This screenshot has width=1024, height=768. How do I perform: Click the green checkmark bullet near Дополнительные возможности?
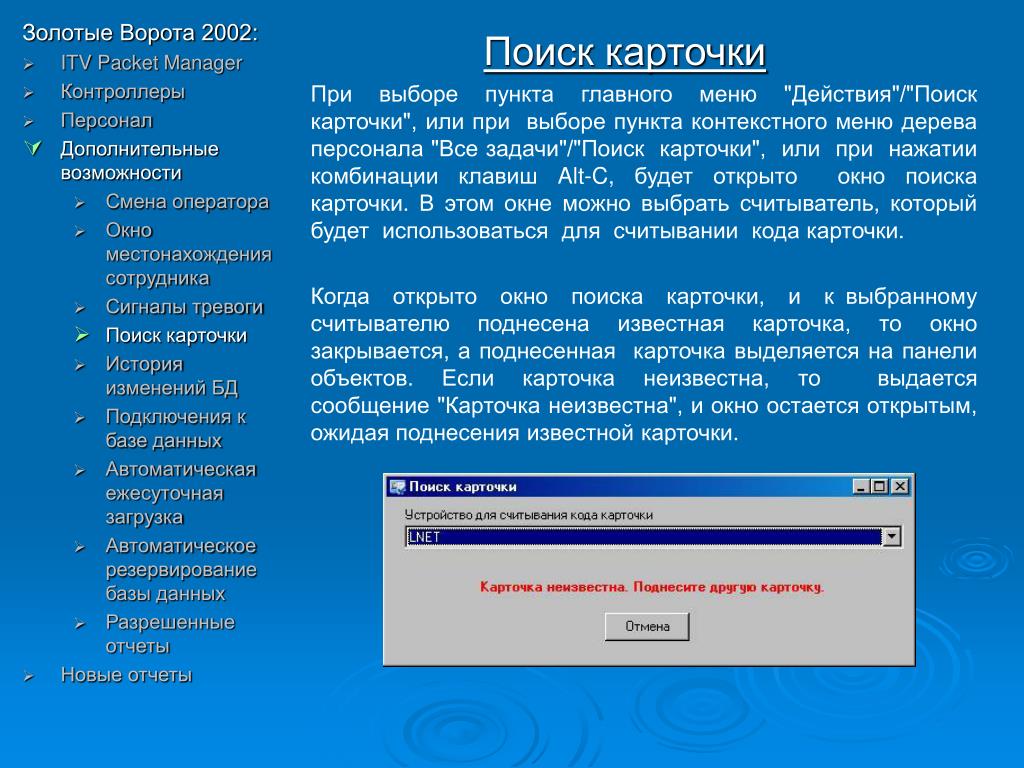click(33, 148)
